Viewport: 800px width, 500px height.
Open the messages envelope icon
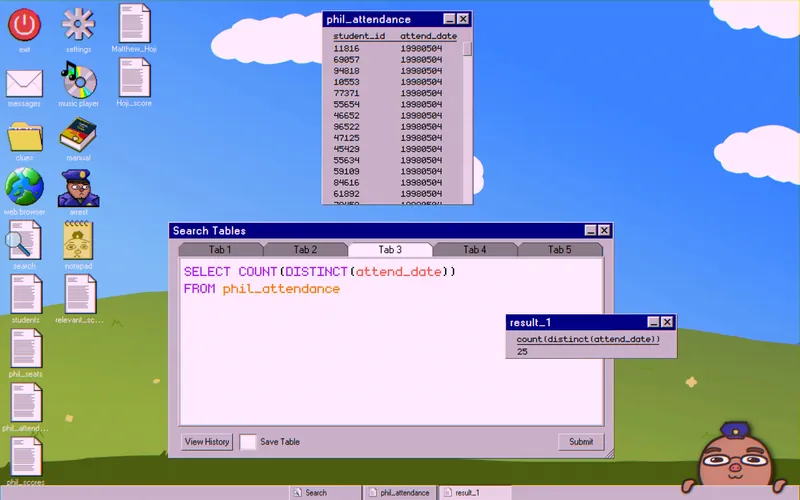[24, 83]
